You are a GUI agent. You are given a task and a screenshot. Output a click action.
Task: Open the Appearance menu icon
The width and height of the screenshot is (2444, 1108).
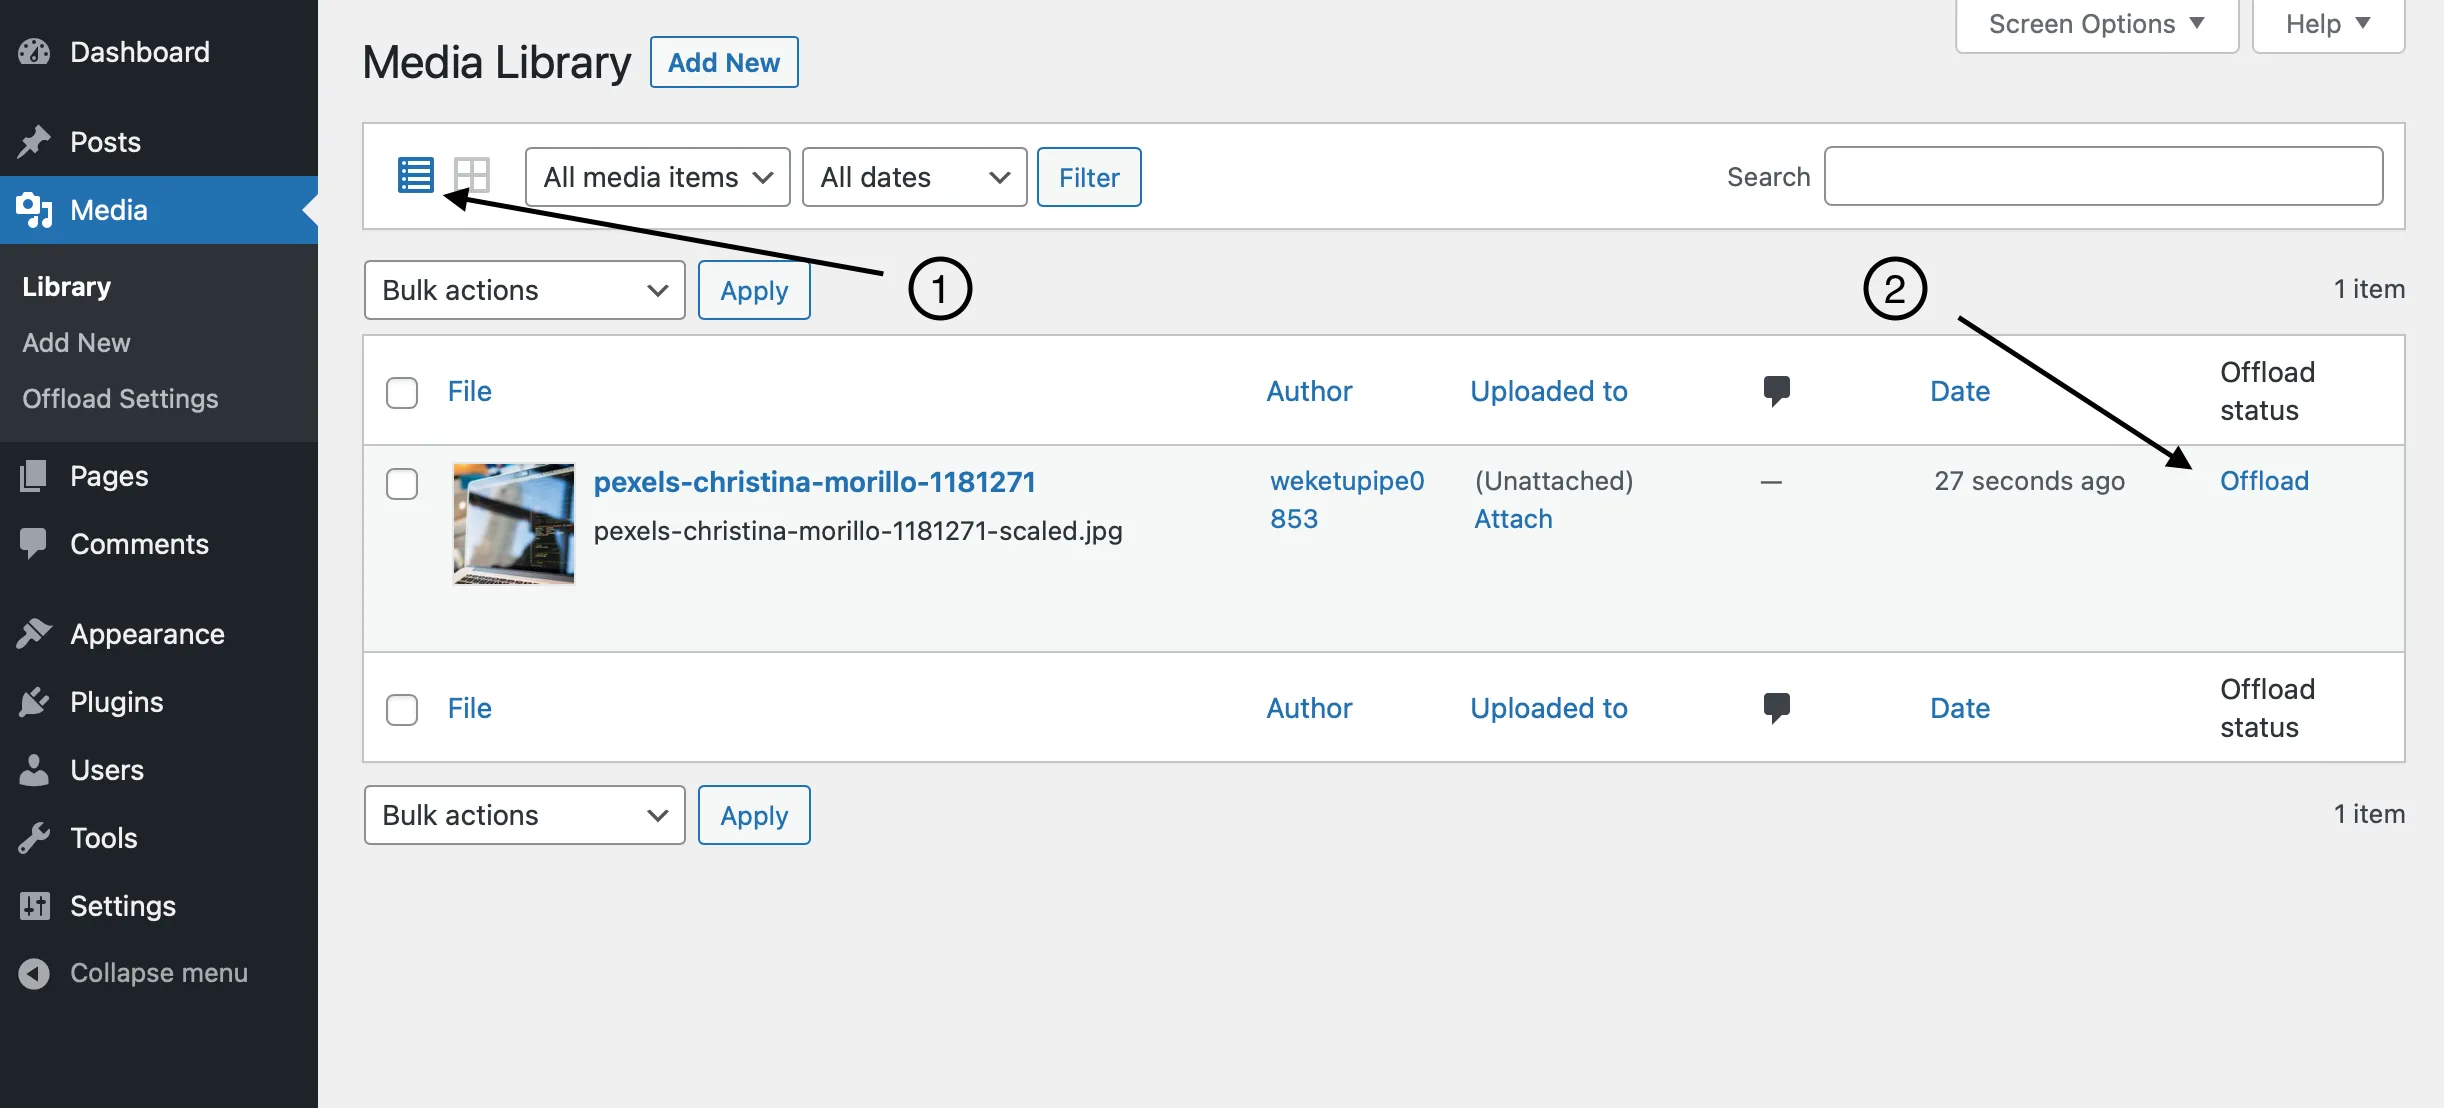click(34, 633)
